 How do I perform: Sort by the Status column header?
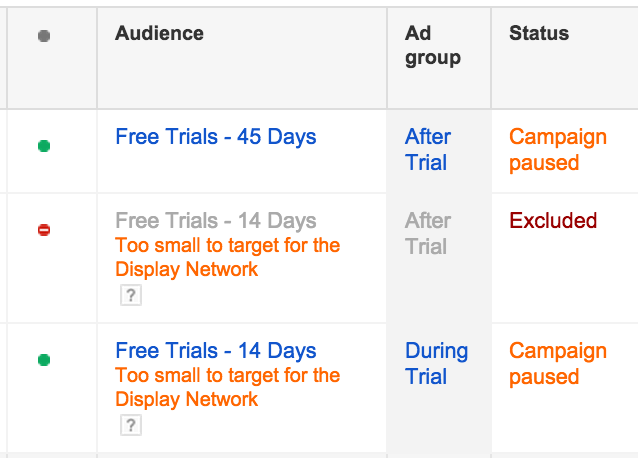pyautogui.click(x=539, y=33)
